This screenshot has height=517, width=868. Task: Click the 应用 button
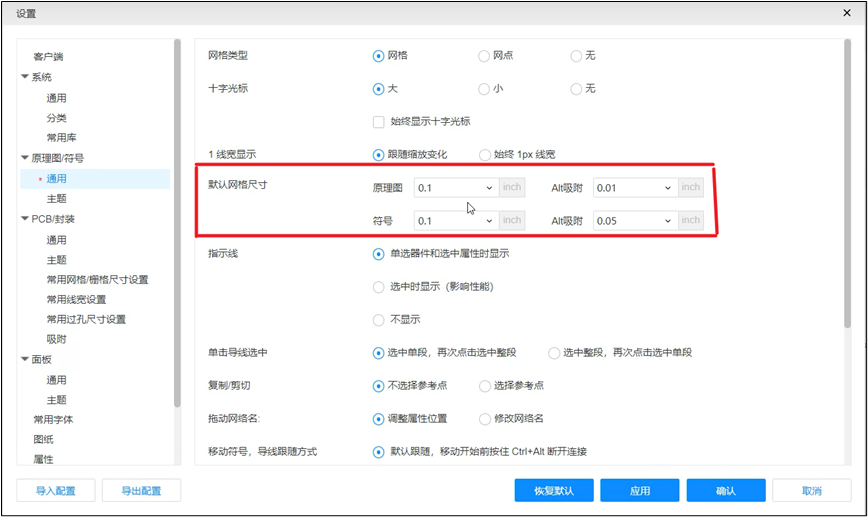640,490
